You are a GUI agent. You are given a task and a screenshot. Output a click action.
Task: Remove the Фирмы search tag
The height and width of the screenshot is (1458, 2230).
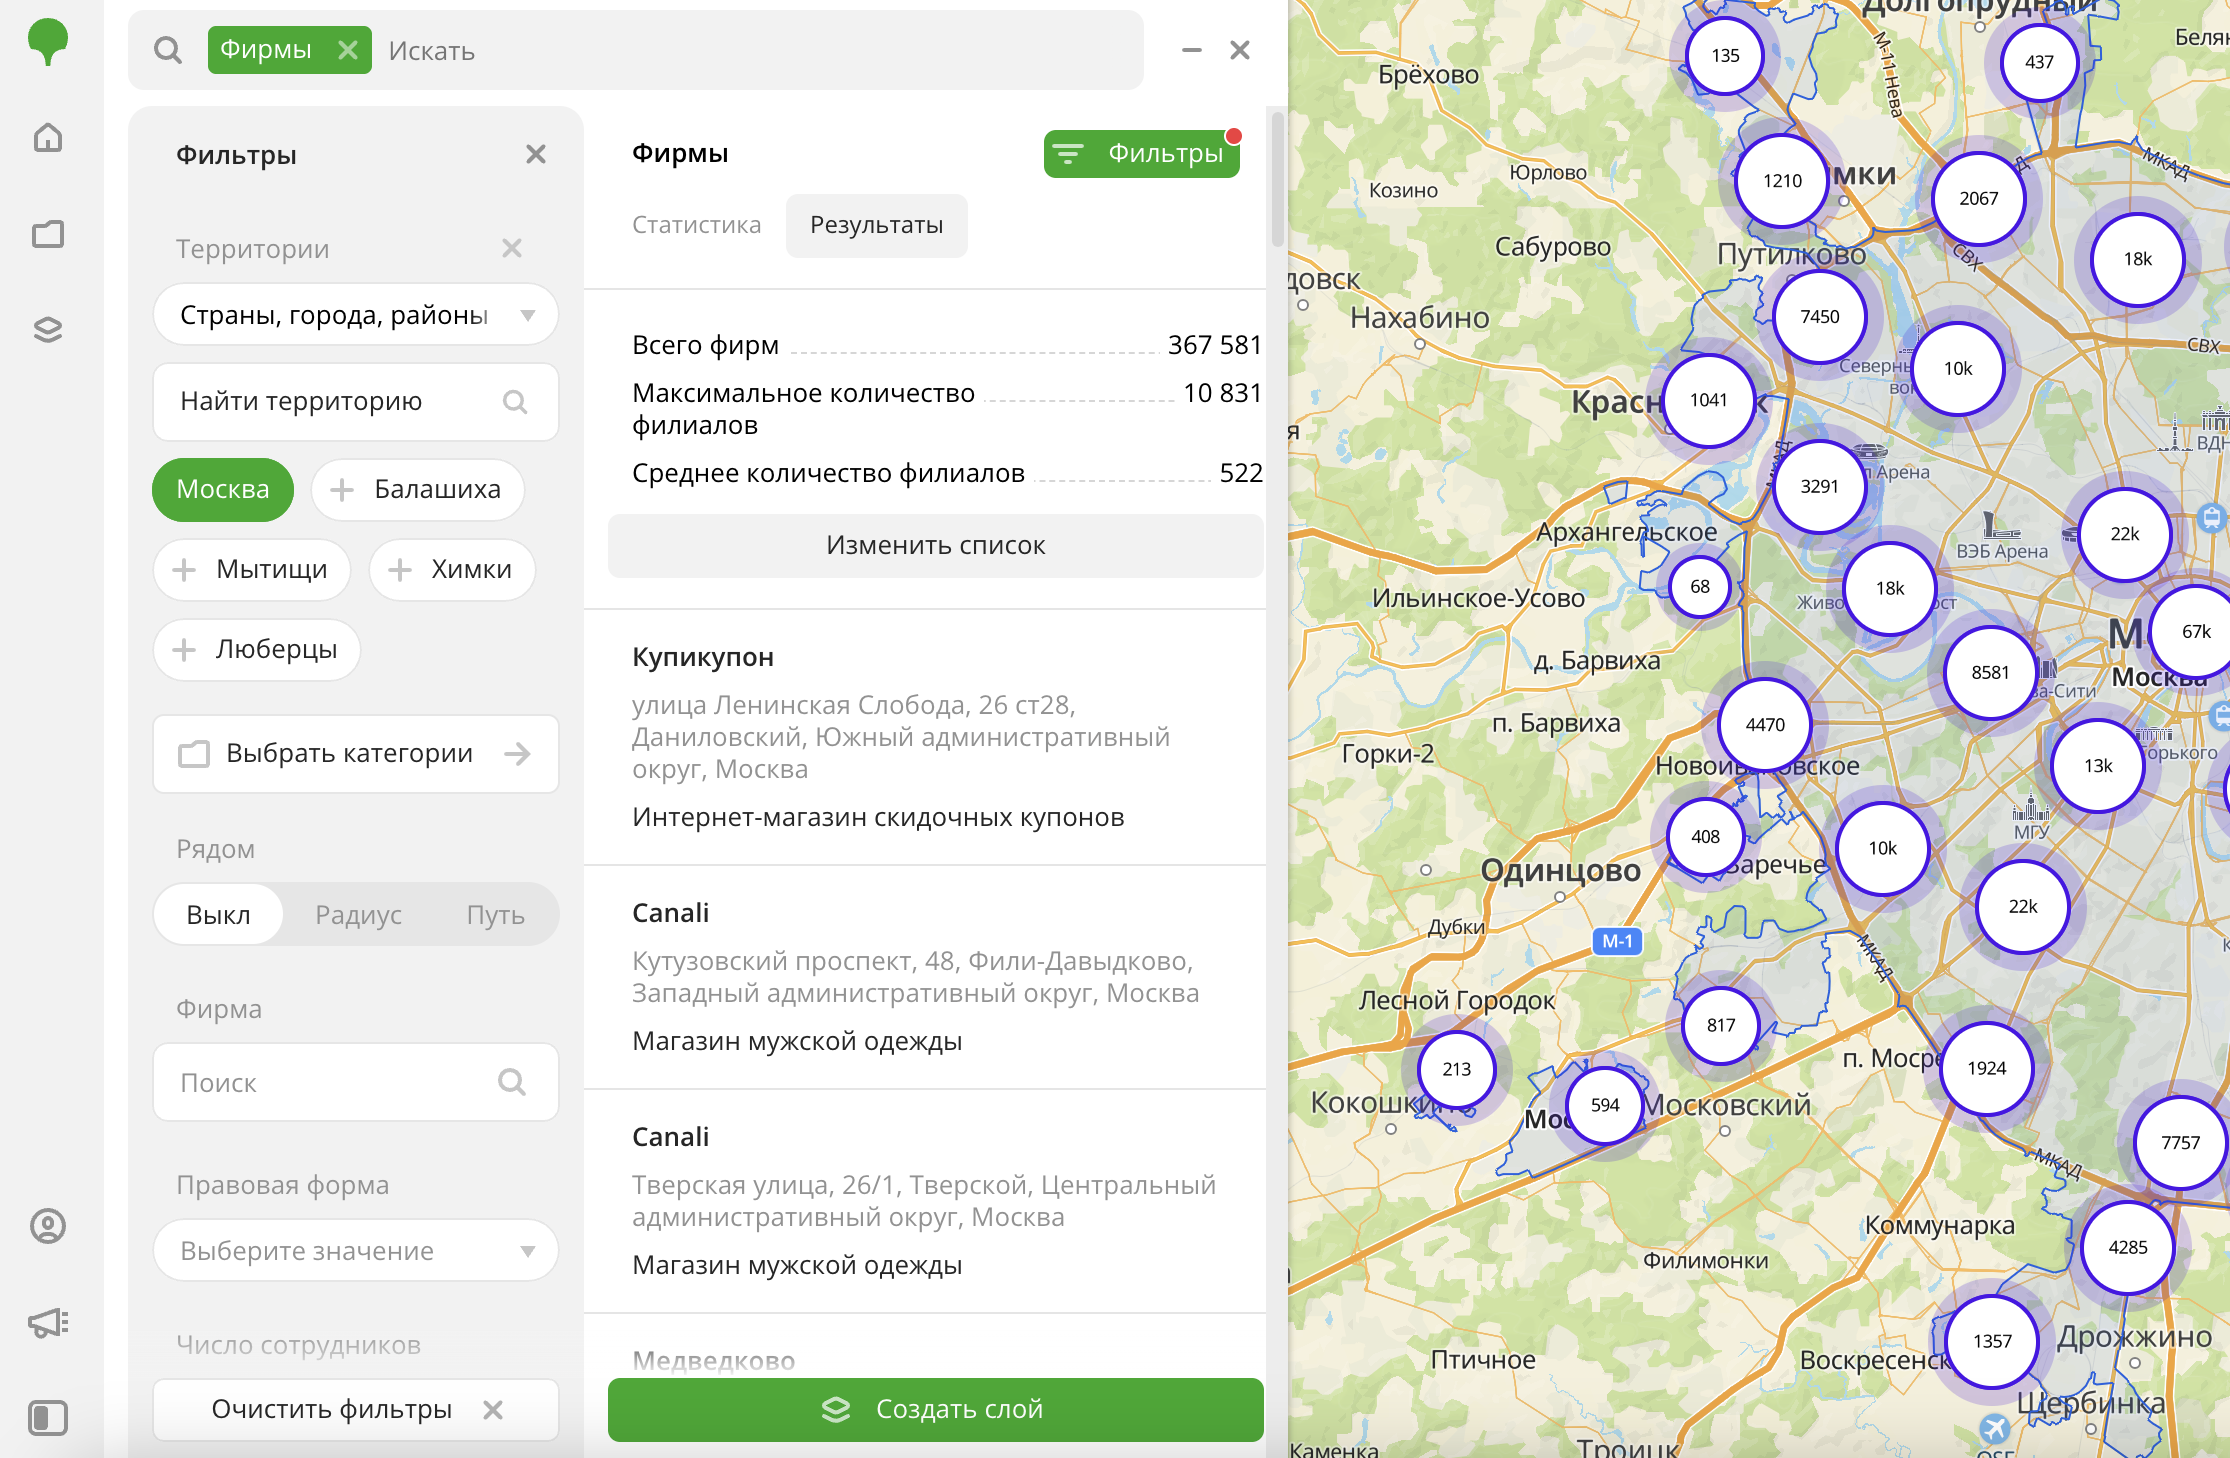348,50
